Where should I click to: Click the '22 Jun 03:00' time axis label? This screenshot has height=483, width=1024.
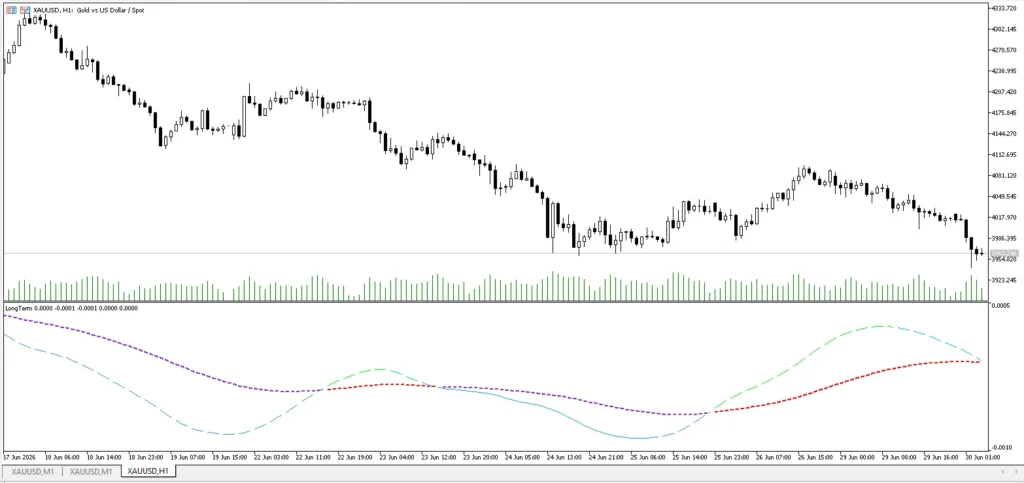click(x=270, y=457)
